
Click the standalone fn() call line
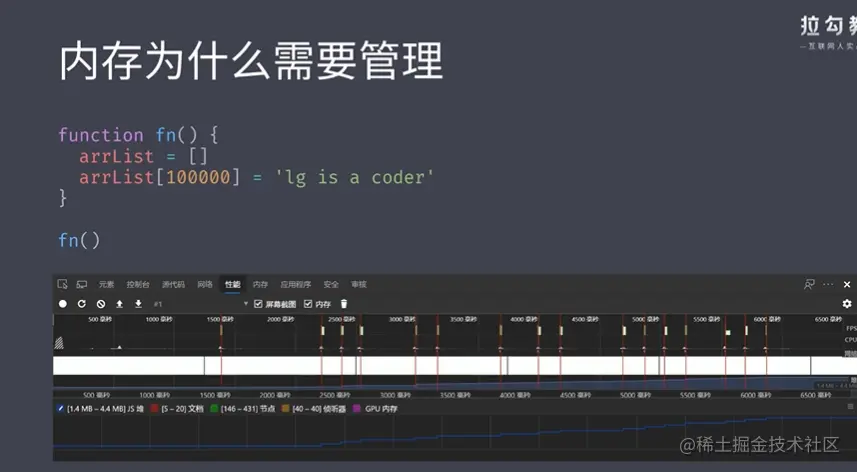pos(79,240)
